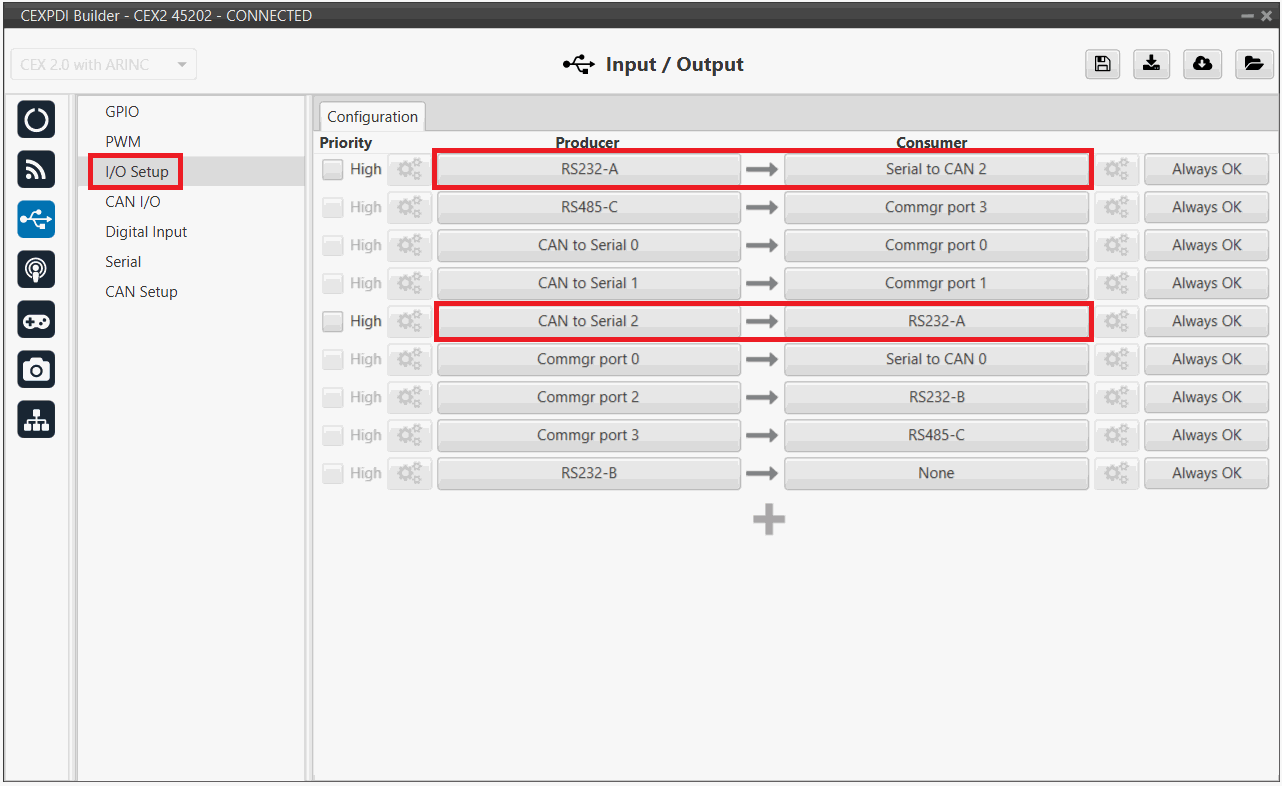1282x786 pixels.
Task: Click Always OK button on Commgr port 3 consumer row
Action: (x=1206, y=207)
